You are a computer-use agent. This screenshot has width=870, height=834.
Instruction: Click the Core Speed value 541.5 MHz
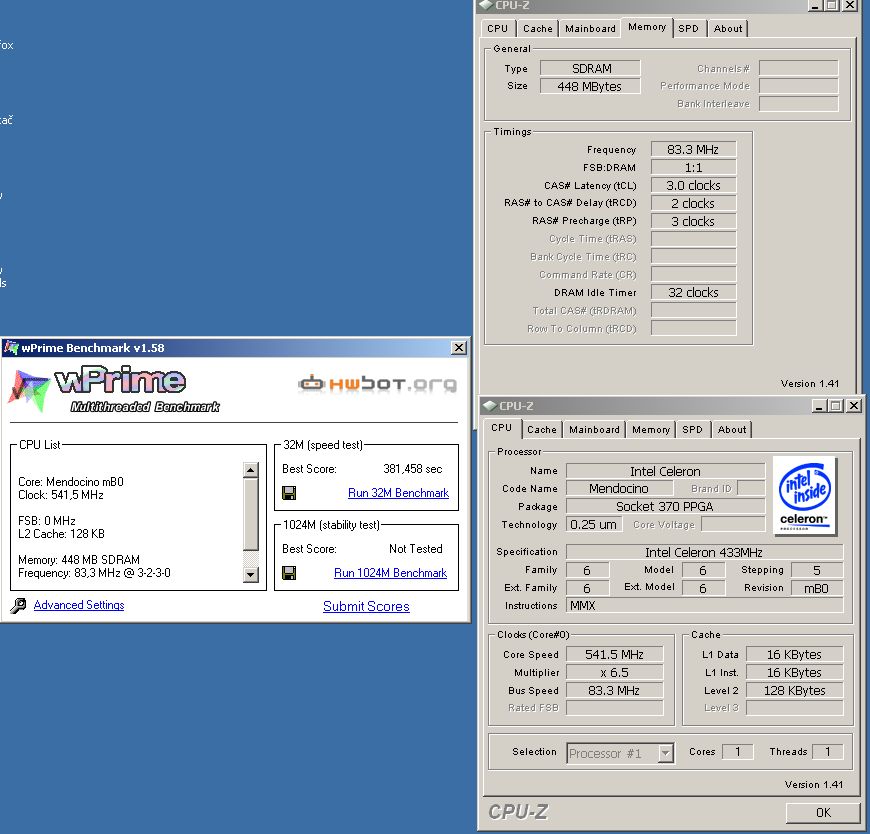[614, 654]
